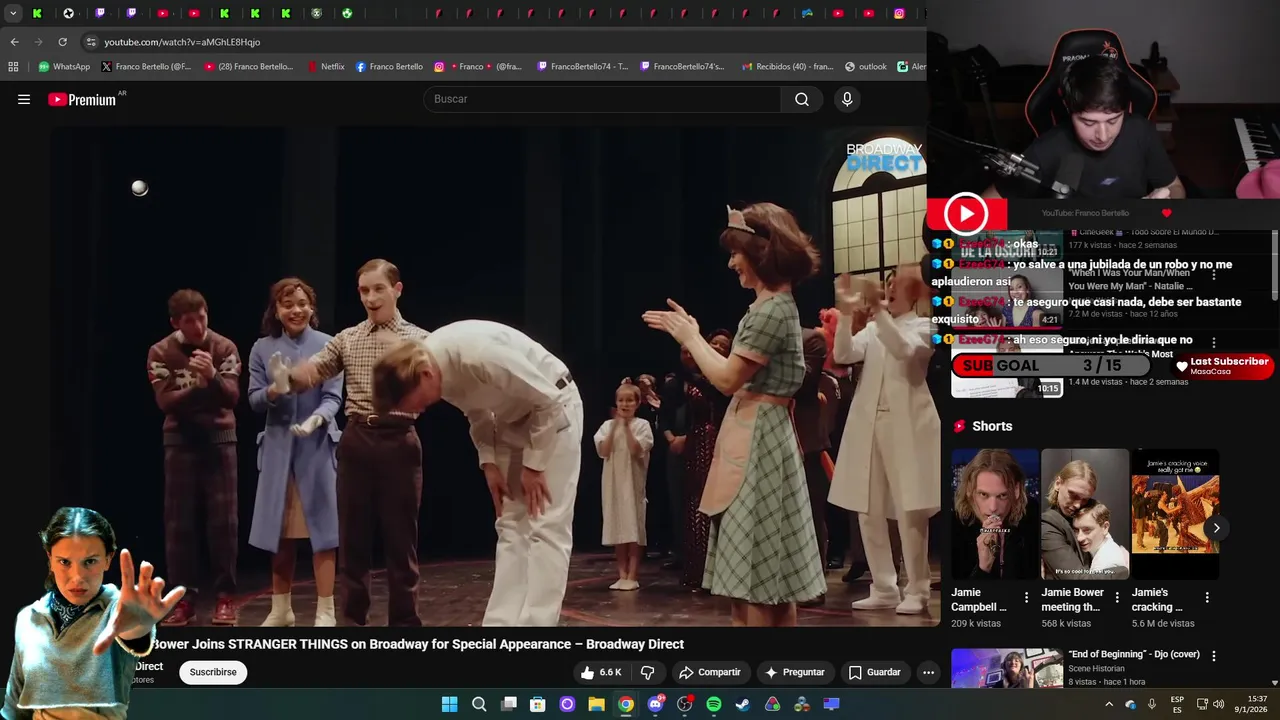
Task: Open Windows taskbar search
Action: click(479, 704)
